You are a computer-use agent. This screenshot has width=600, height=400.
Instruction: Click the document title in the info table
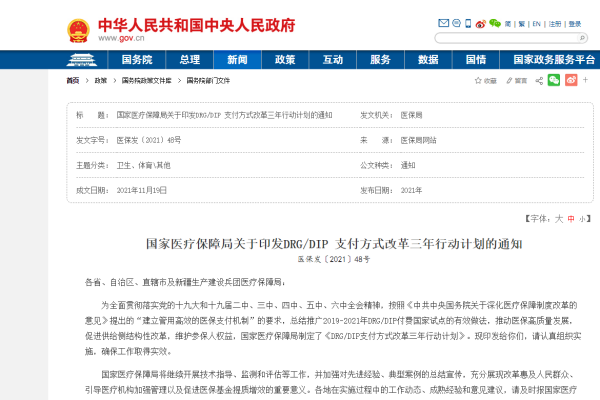(x=224, y=115)
